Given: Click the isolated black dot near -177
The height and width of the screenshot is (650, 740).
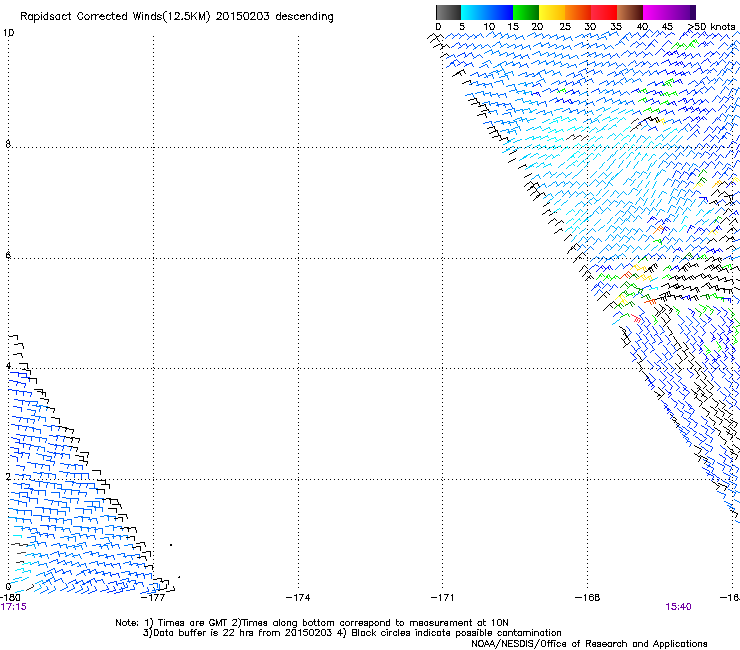Looking at the screenshot, I should (171, 545).
